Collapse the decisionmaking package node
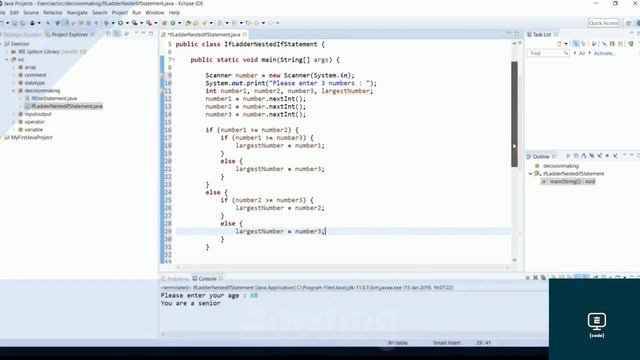This screenshot has height=360, width=640. [x=14, y=91]
